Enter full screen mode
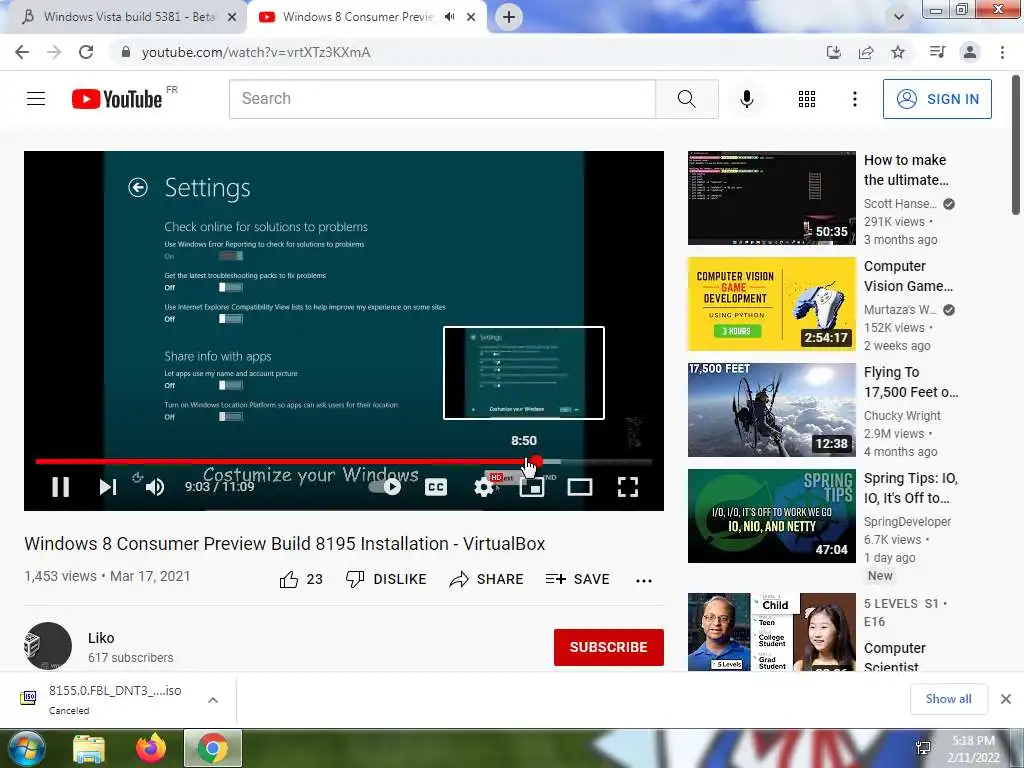The height and width of the screenshot is (768, 1024). (x=628, y=487)
